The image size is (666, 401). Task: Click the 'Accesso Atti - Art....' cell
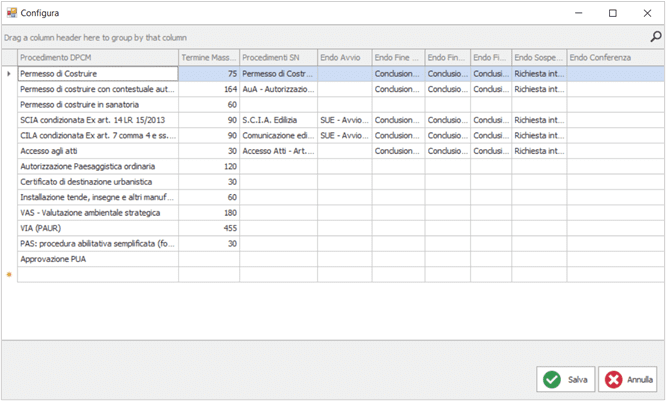click(x=279, y=151)
